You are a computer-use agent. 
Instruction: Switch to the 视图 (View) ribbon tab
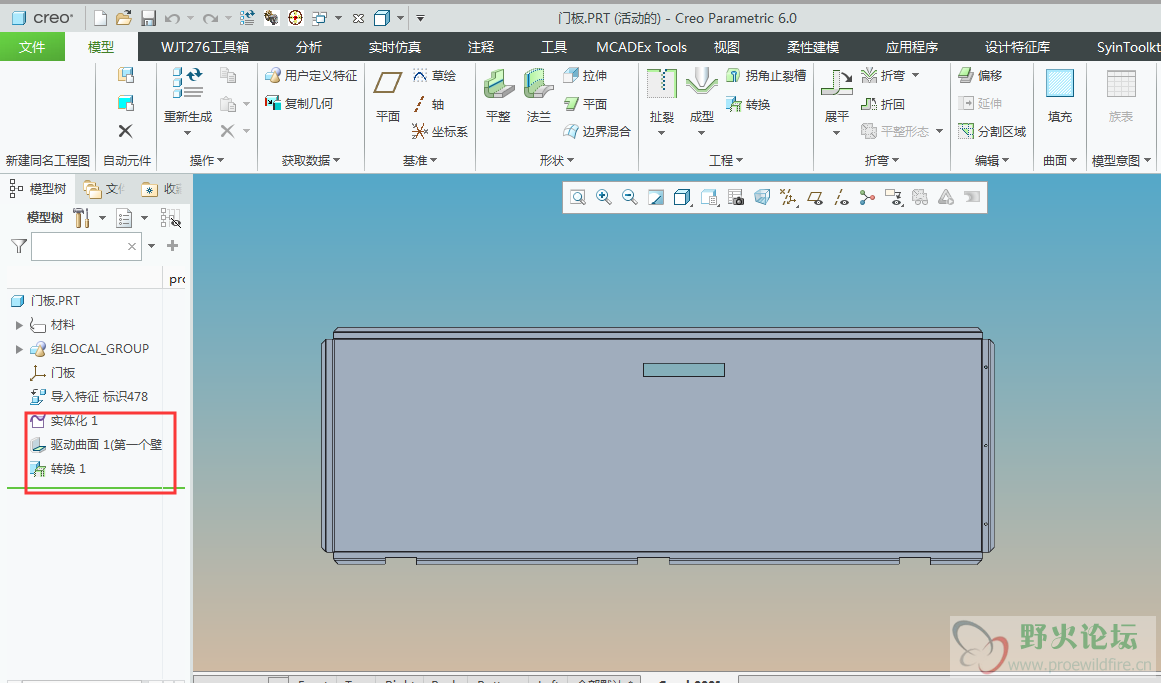(726, 47)
